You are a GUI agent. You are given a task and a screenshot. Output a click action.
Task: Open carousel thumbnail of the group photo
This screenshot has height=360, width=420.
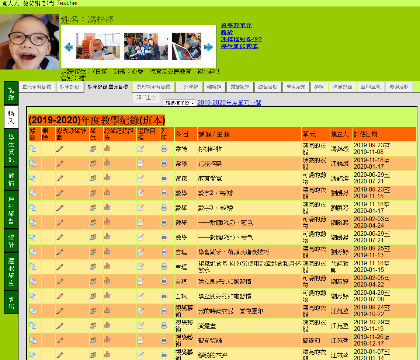[x=146, y=46]
